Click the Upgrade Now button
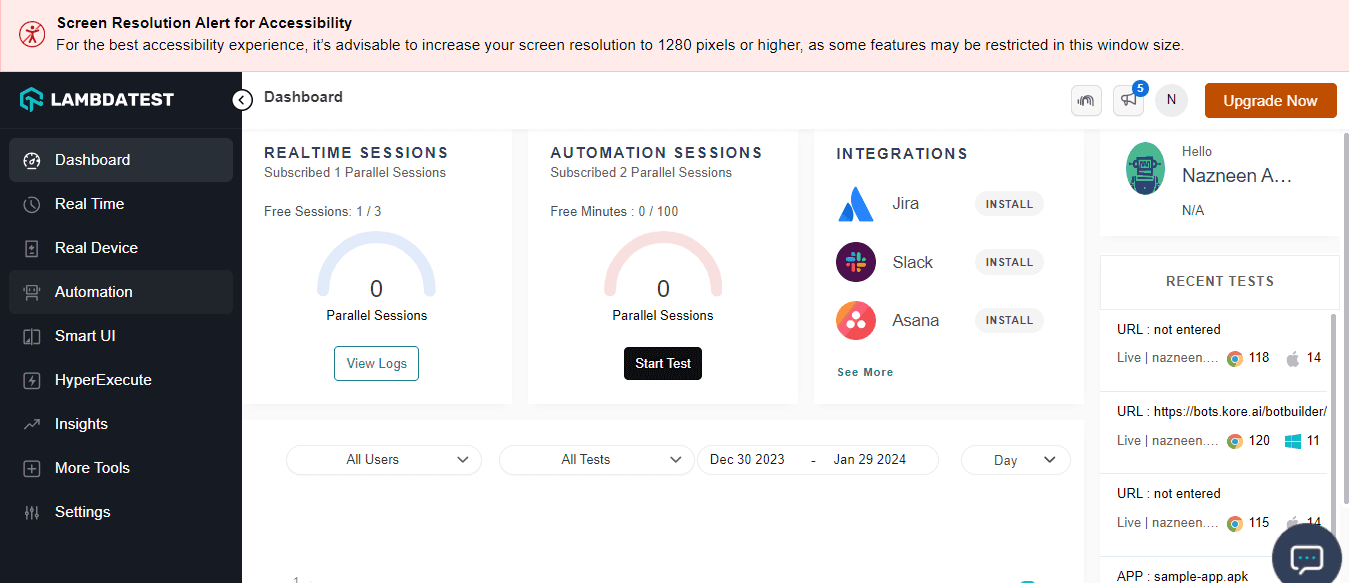 click(x=1270, y=100)
